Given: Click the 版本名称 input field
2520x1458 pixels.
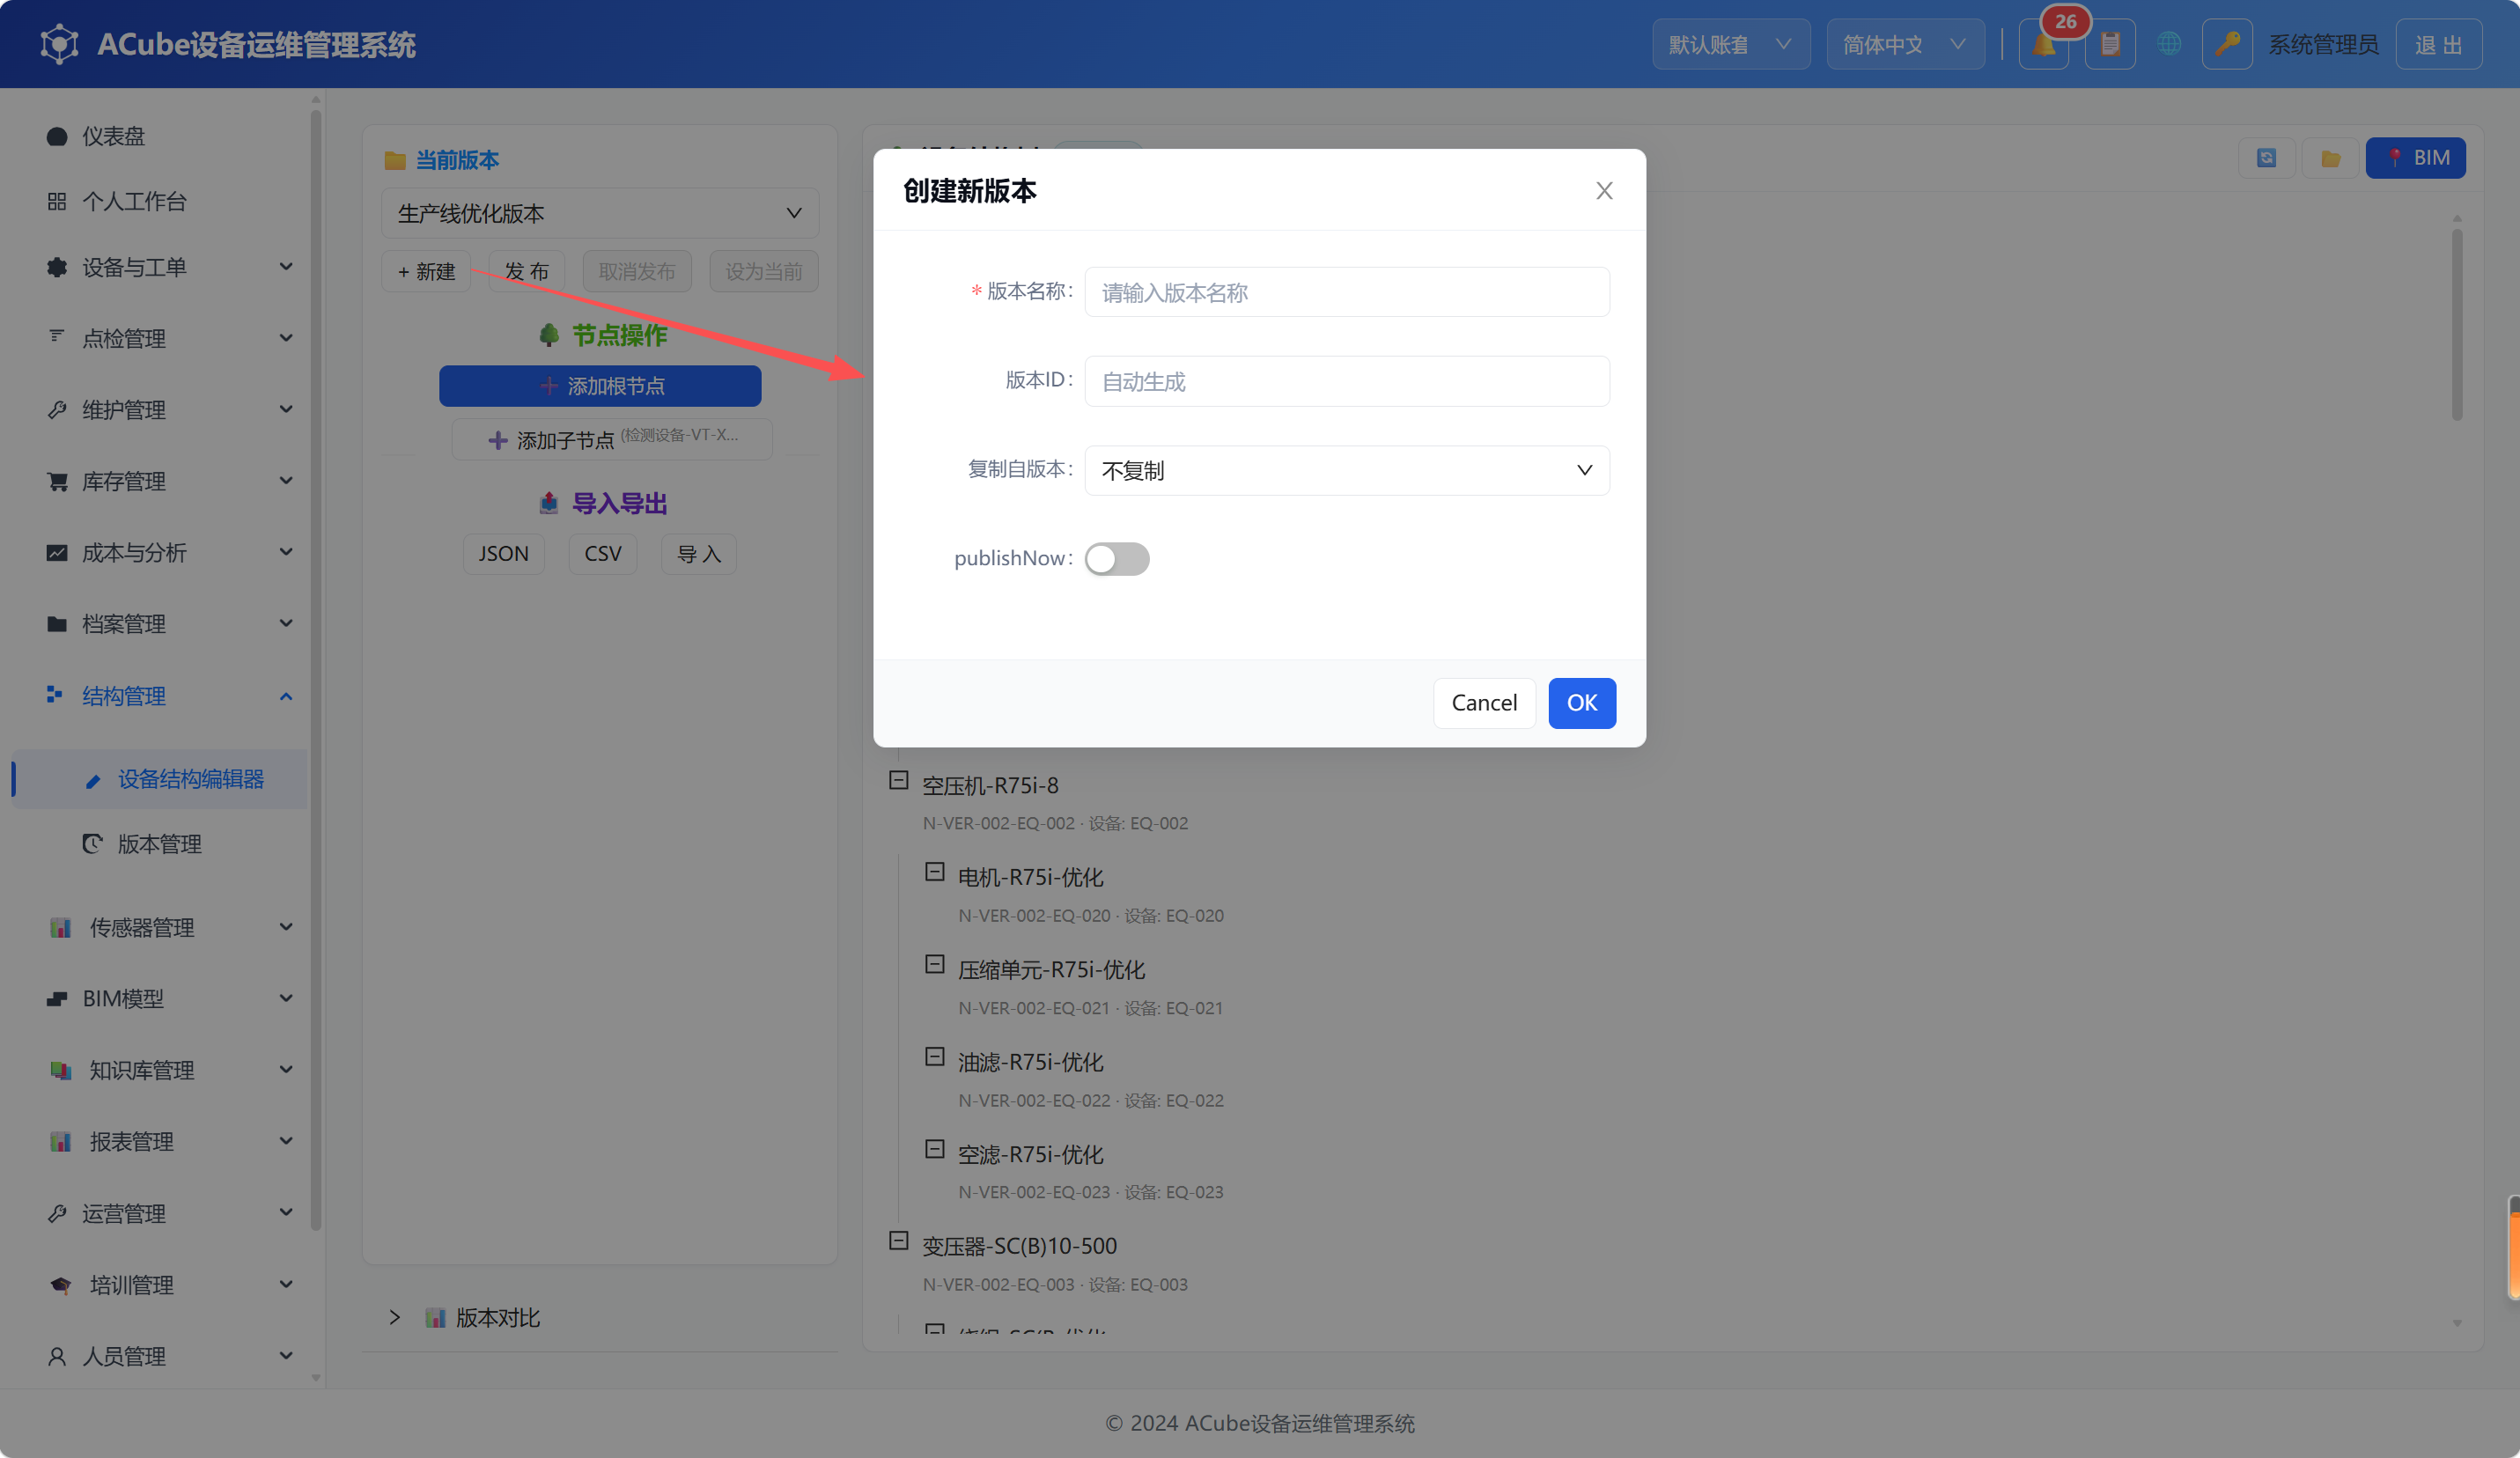Looking at the screenshot, I should coord(1347,292).
